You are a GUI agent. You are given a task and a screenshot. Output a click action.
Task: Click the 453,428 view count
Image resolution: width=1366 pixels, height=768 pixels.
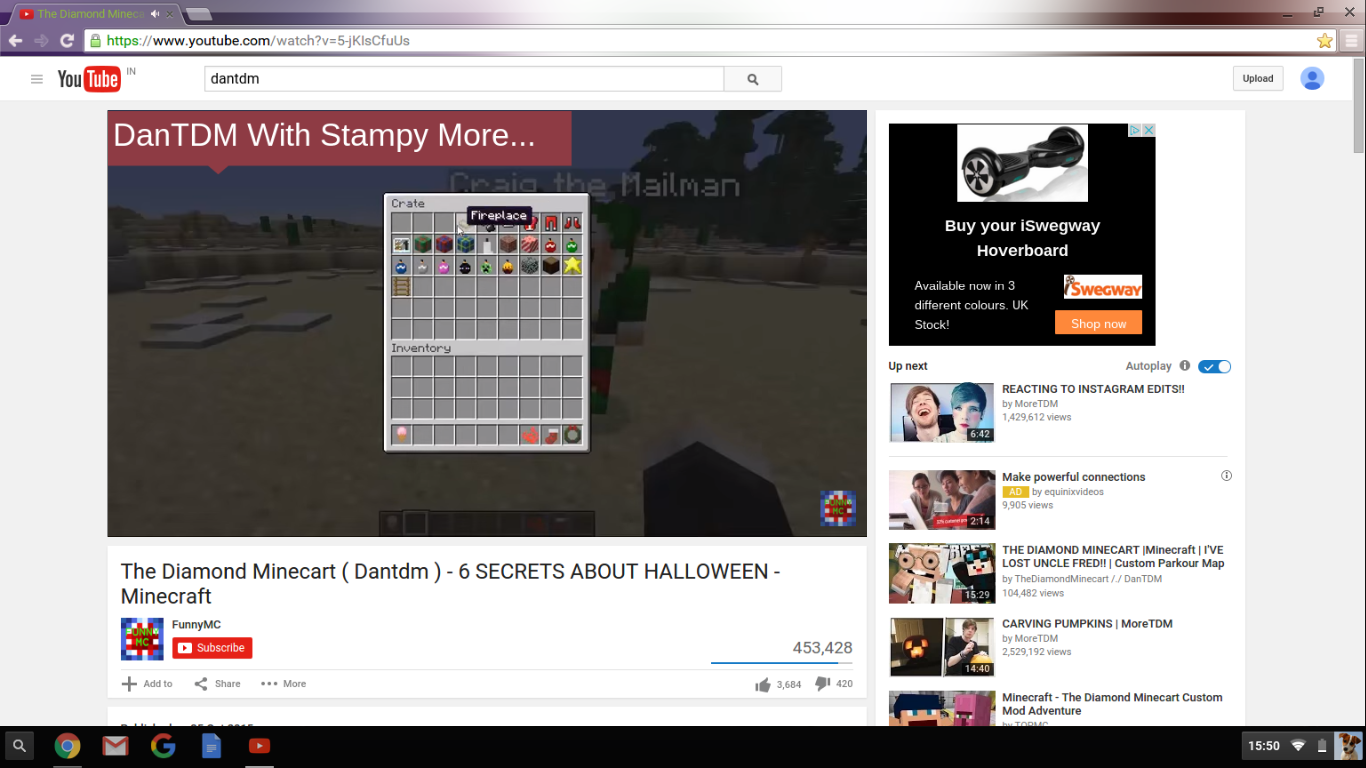click(x=822, y=648)
